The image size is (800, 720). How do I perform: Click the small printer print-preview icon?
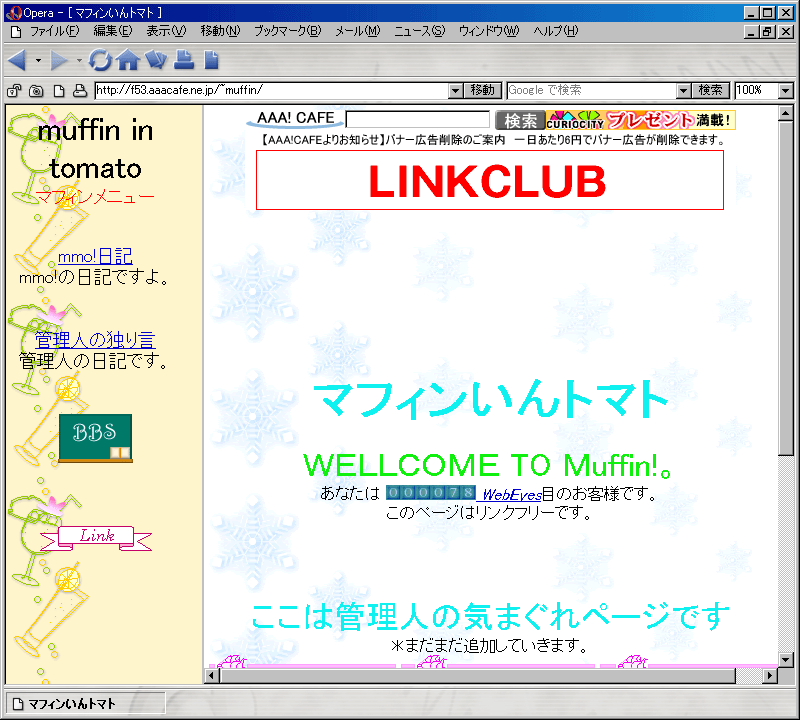point(80,91)
